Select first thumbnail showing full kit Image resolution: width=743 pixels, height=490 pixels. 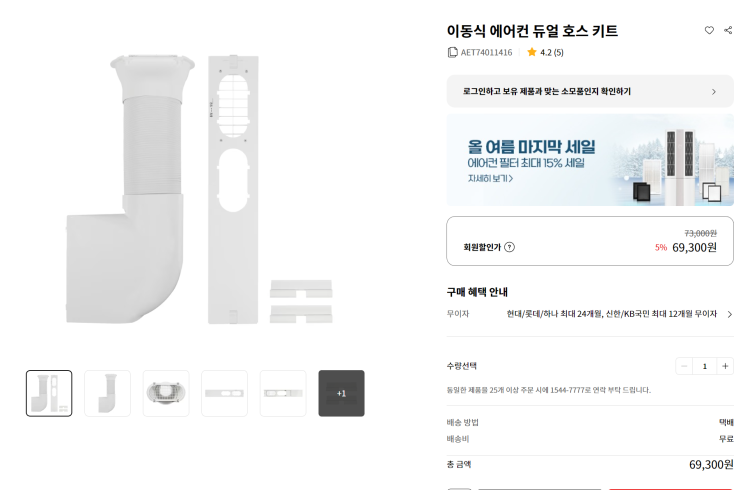[49, 393]
